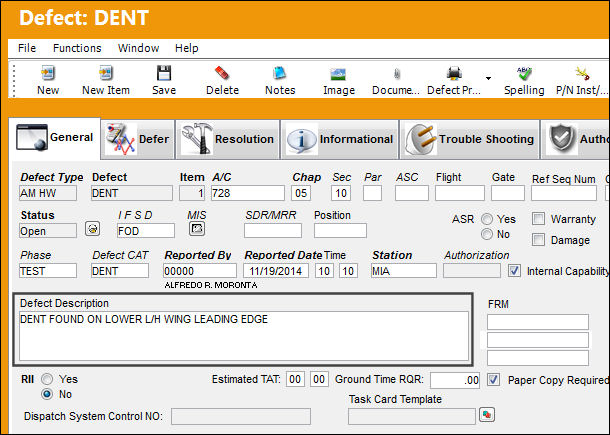Image resolution: width=610 pixels, height=435 pixels.
Task: Click the Status field showing Open
Action: tap(48, 231)
